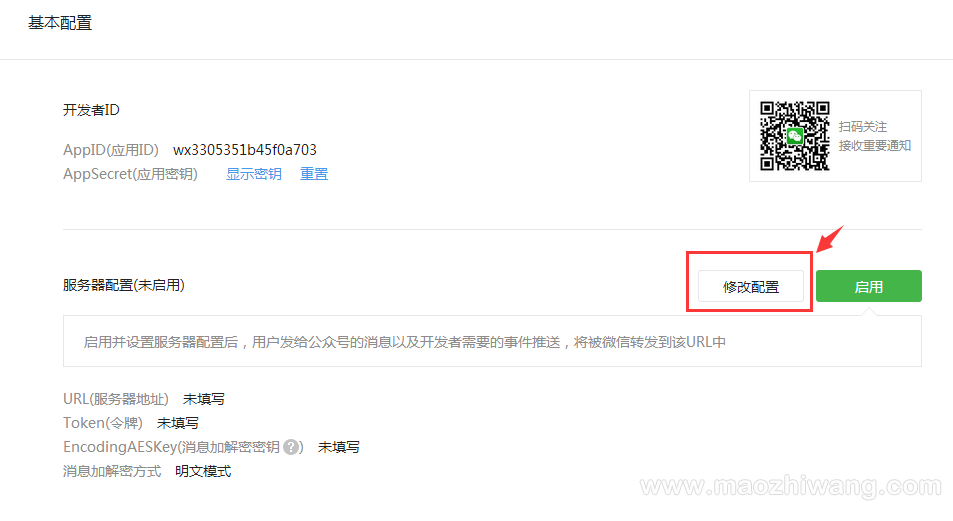Click the 服务器配置(未启用) heading

[124, 285]
